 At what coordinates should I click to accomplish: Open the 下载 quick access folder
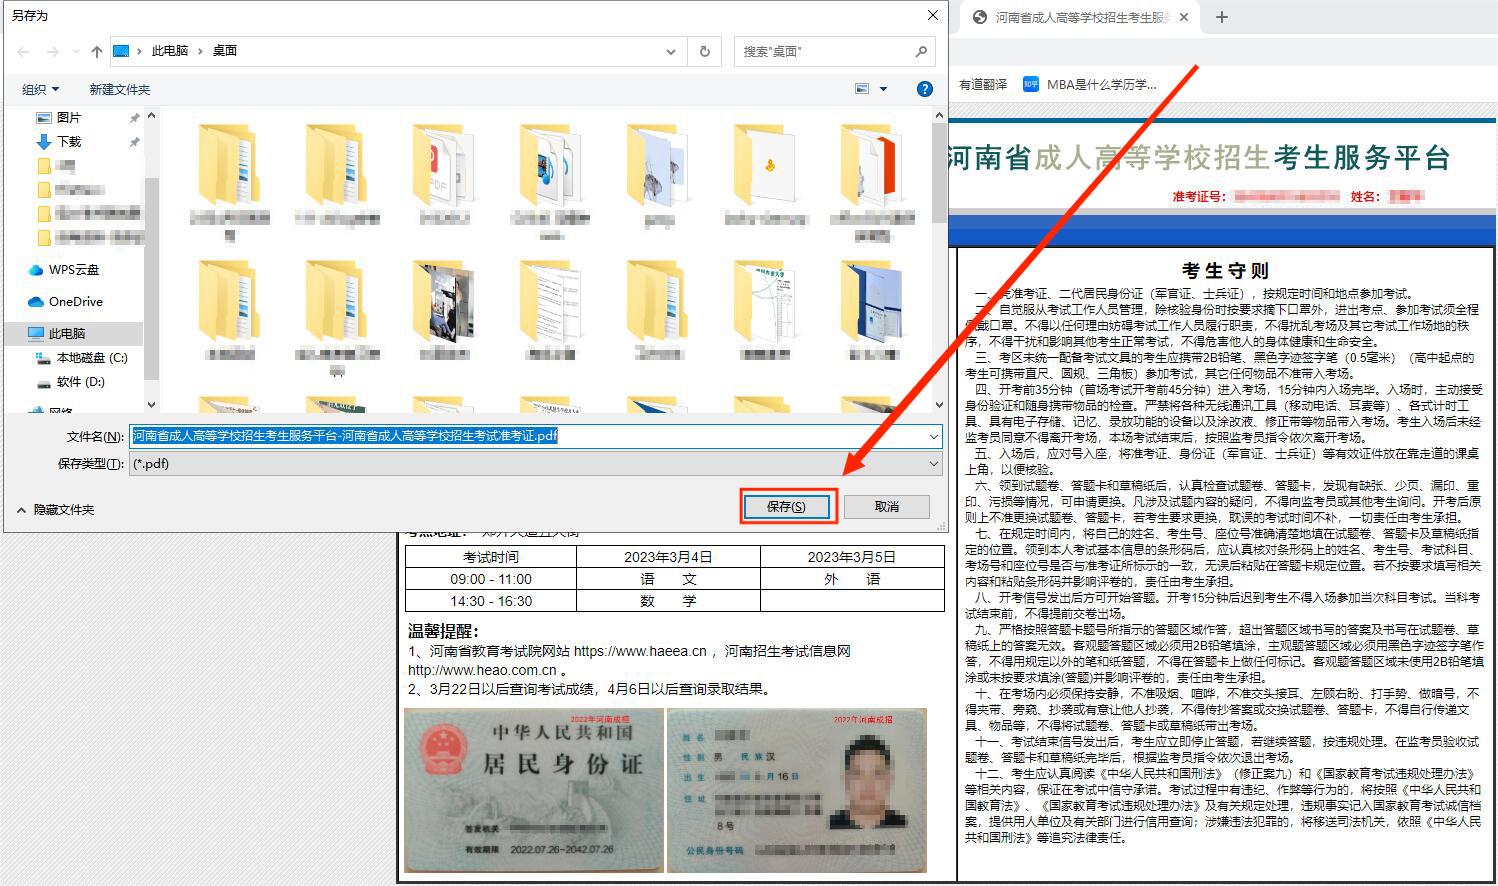click(x=69, y=142)
